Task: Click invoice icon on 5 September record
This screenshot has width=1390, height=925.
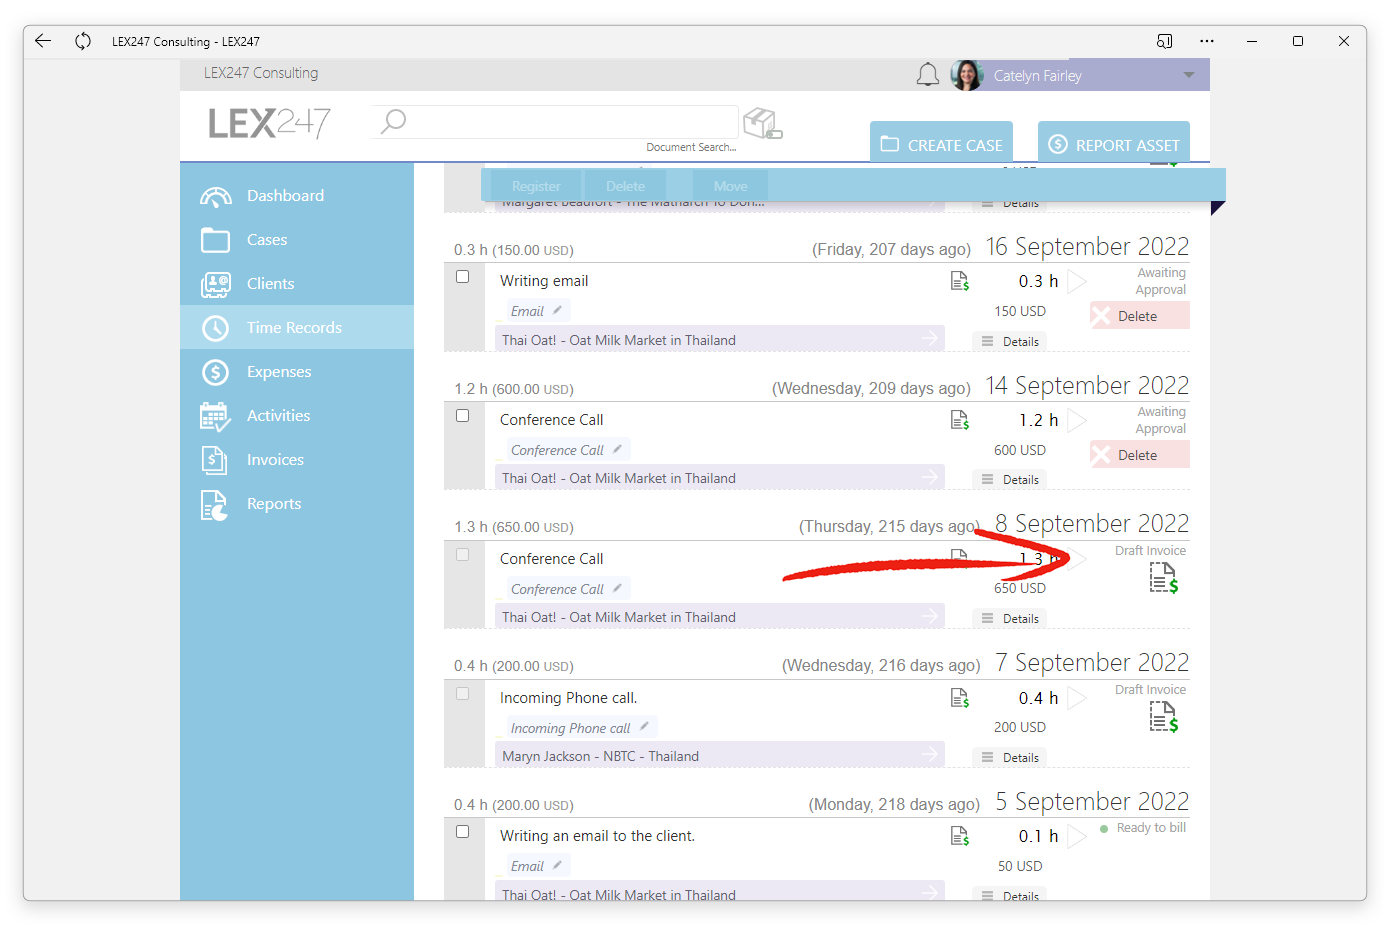Action: point(959,836)
